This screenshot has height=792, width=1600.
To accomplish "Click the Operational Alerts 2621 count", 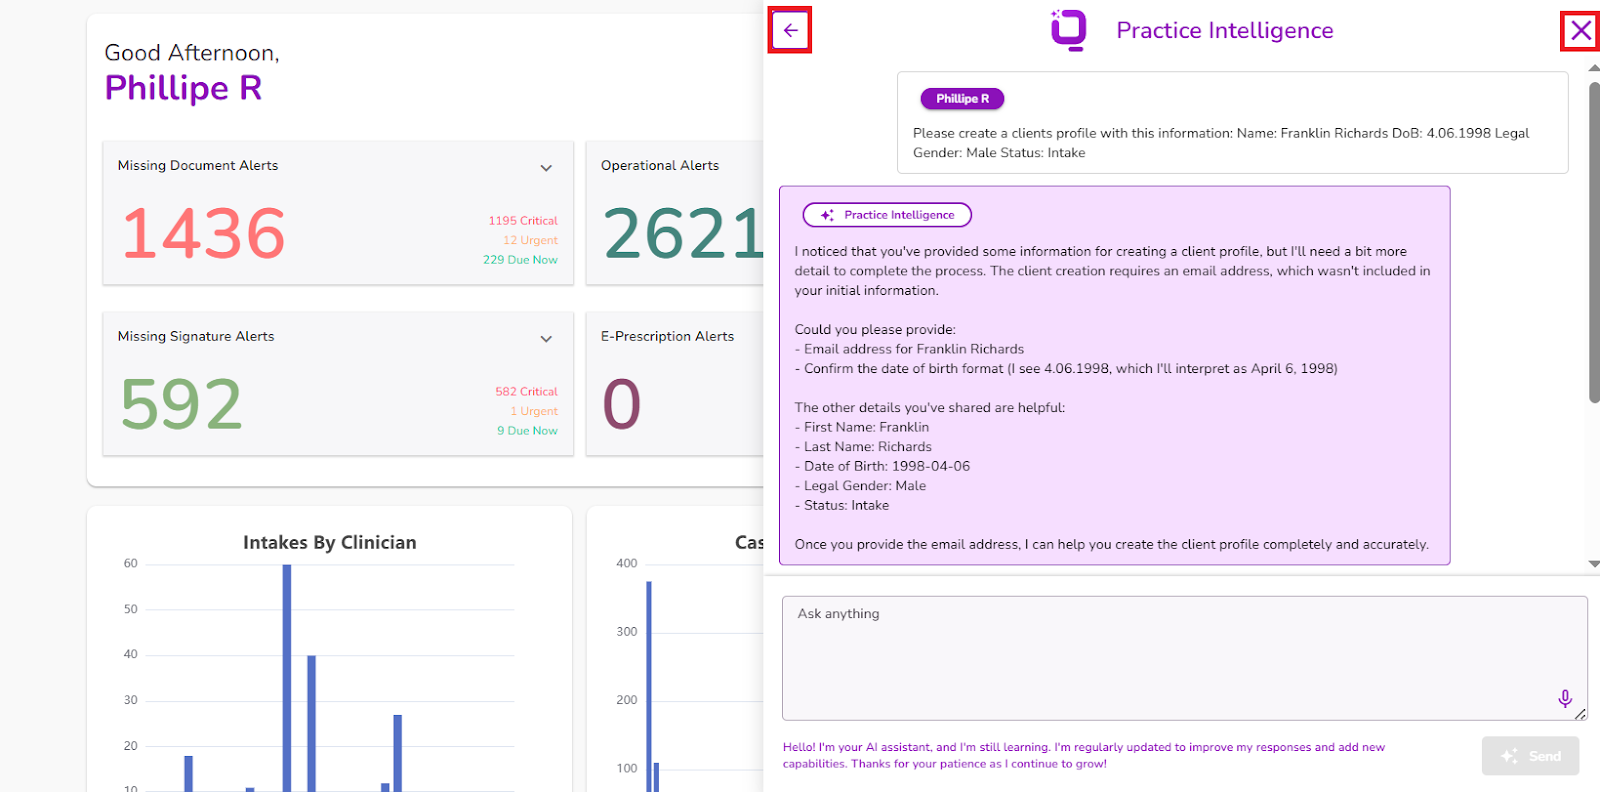I will (x=683, y=233).
